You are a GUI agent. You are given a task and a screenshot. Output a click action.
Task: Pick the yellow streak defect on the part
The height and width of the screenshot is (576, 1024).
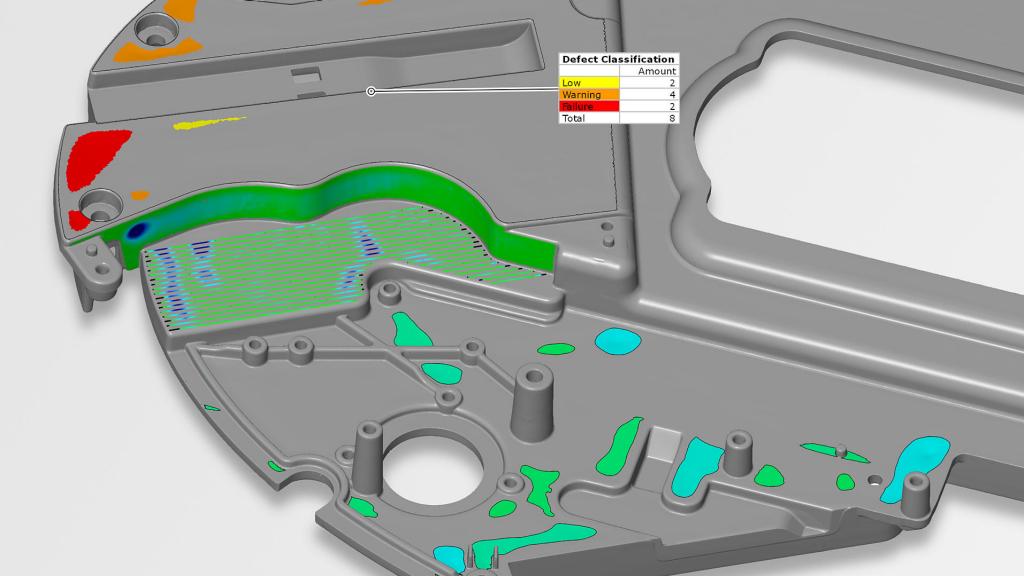(x=210, y=123)
